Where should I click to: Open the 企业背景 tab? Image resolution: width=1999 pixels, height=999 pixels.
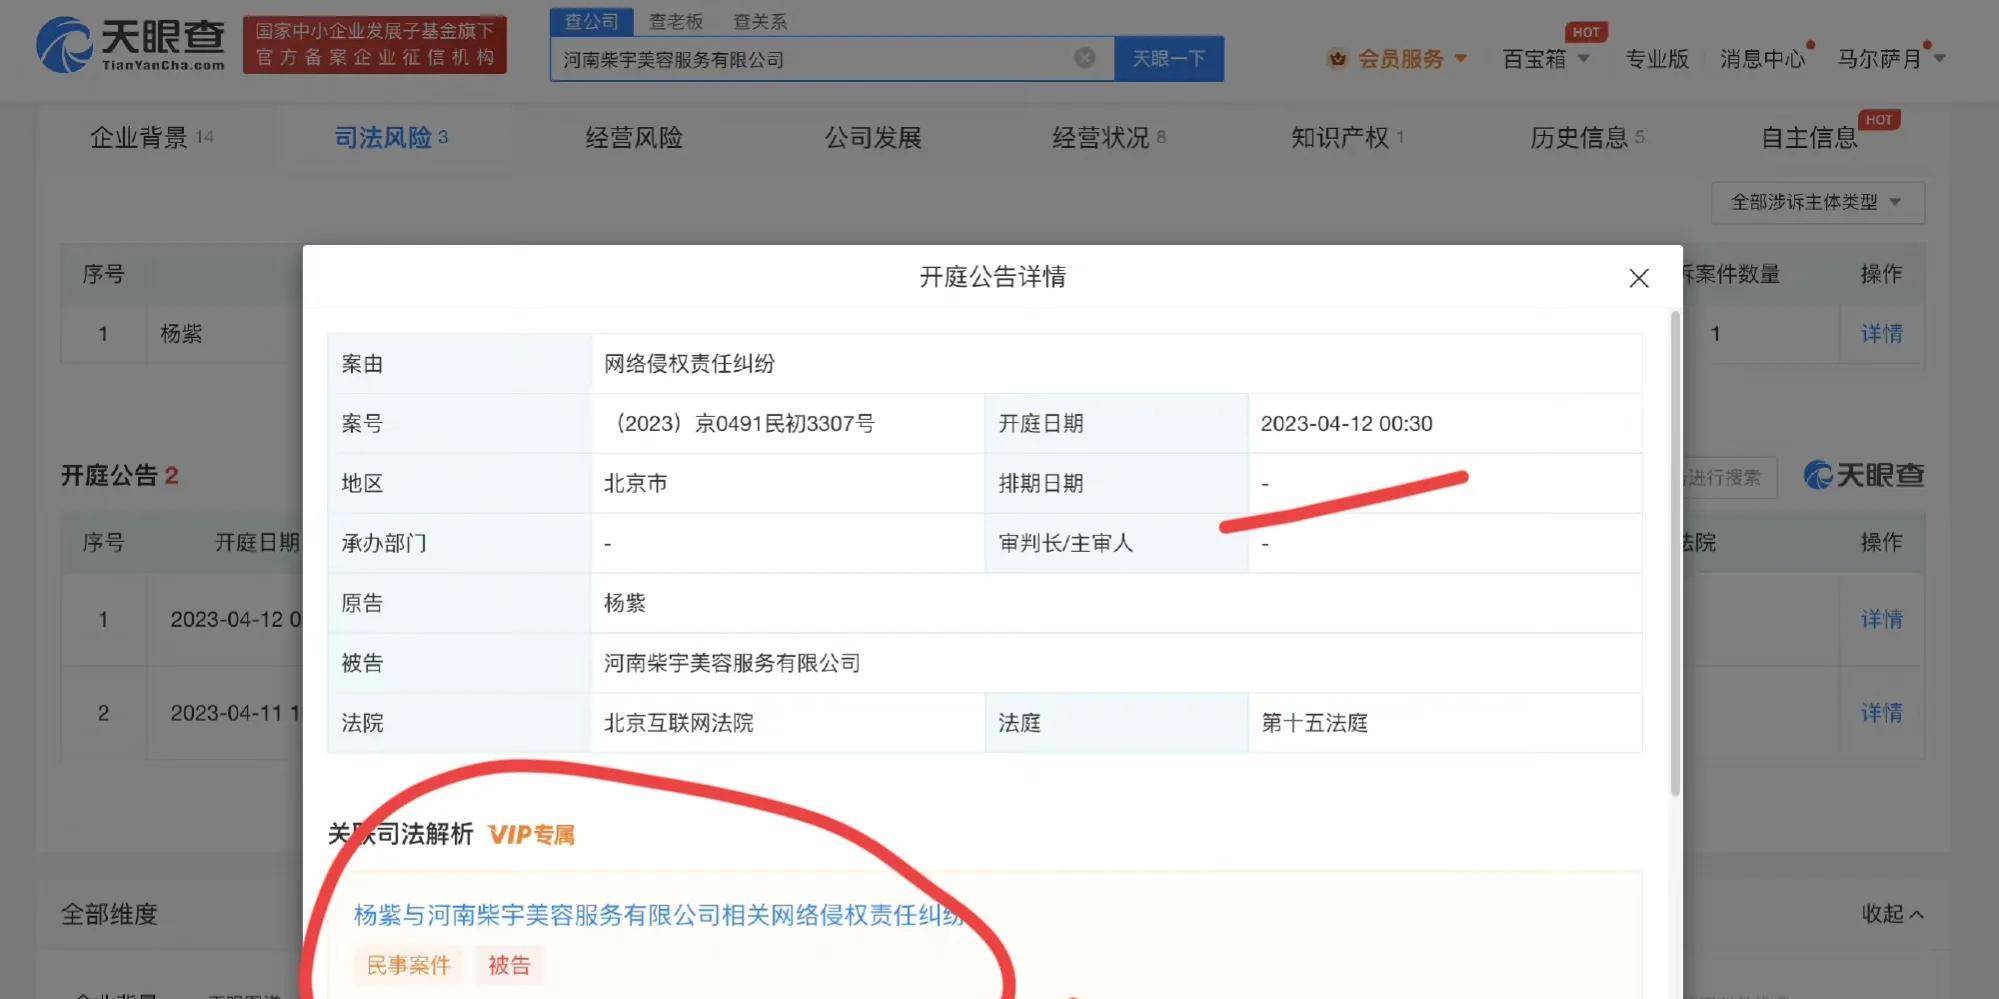(x=151, y=137)
